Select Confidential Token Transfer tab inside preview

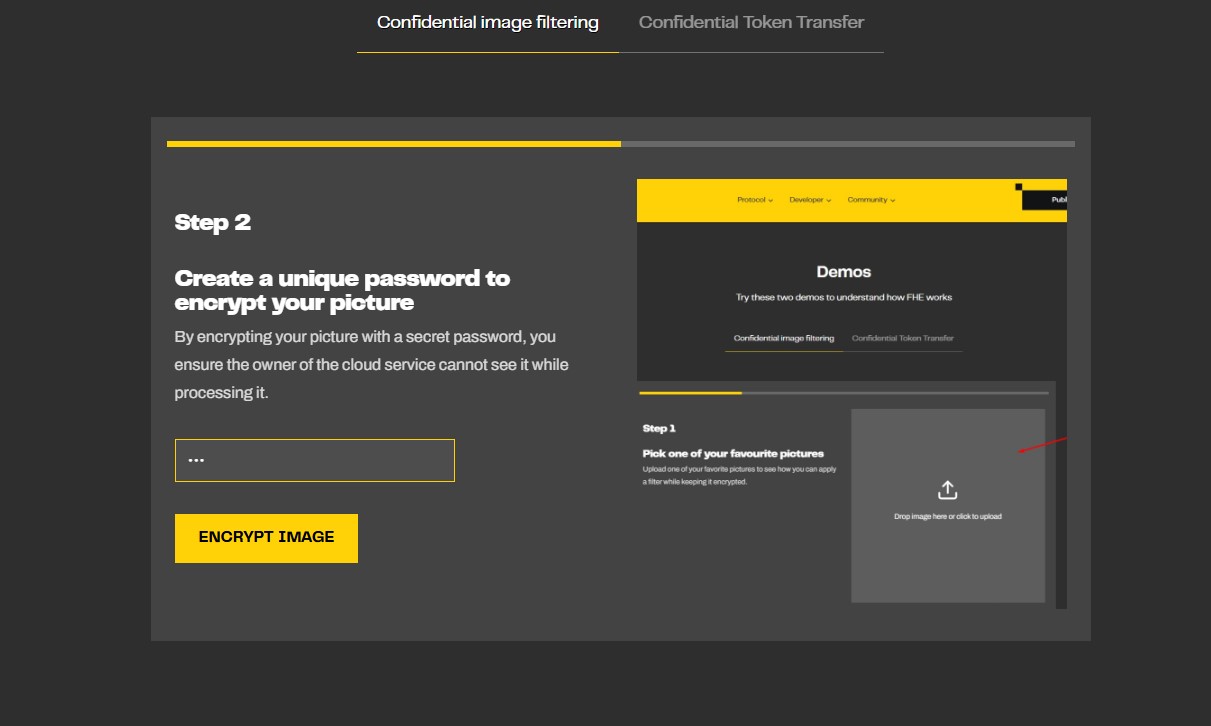(x=902, y=338)
